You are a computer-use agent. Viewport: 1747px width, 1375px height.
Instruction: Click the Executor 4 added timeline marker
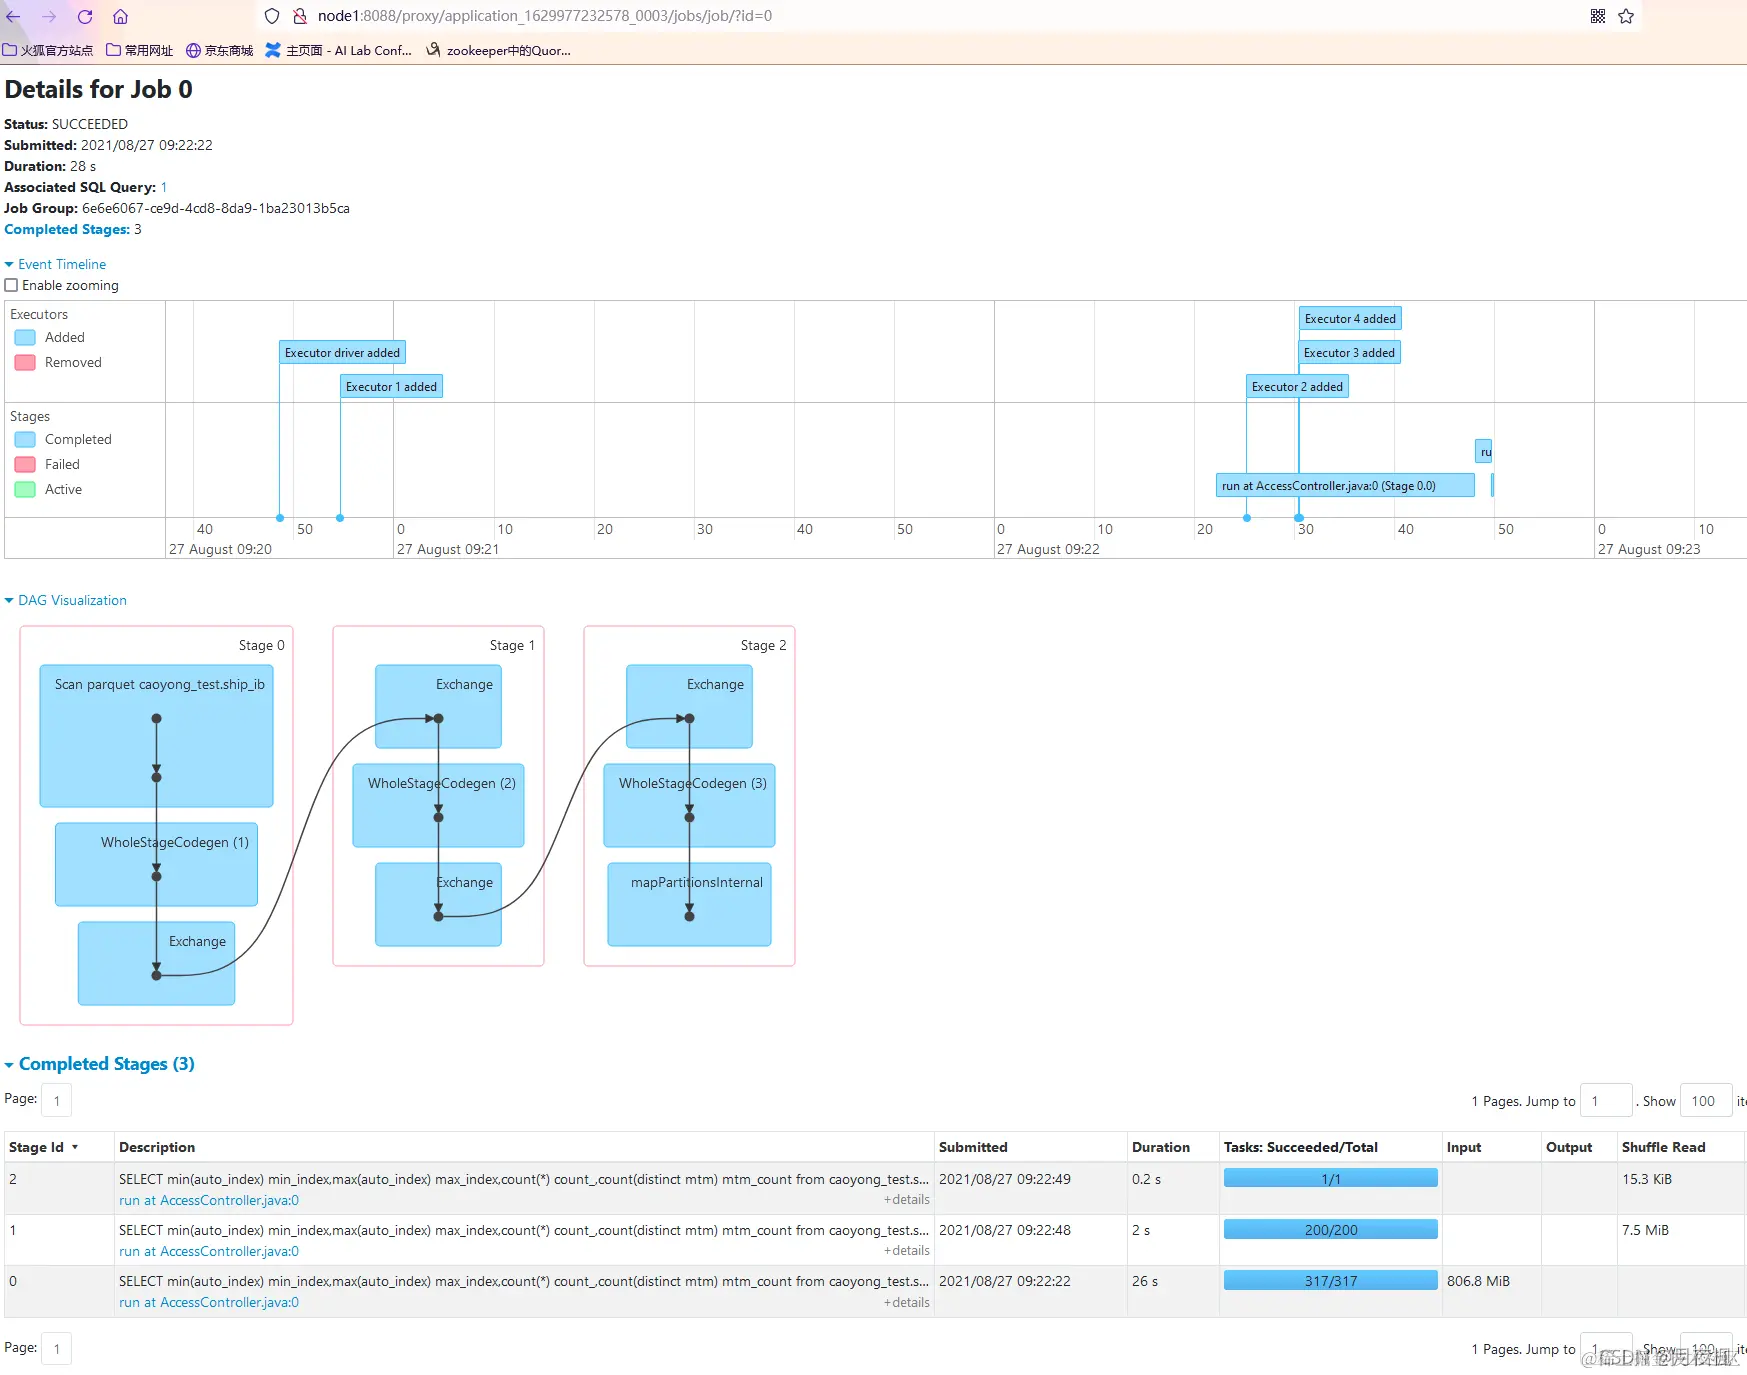click(1350, 318)
